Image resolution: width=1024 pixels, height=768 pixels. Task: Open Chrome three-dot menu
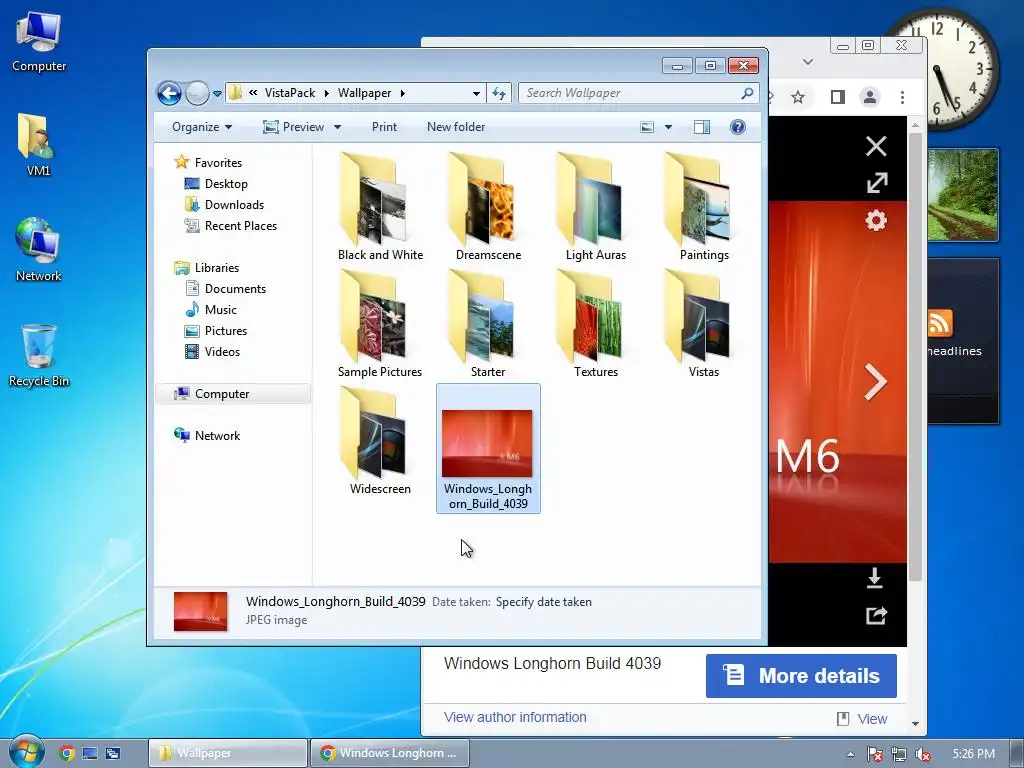click(x=903, y=97)
